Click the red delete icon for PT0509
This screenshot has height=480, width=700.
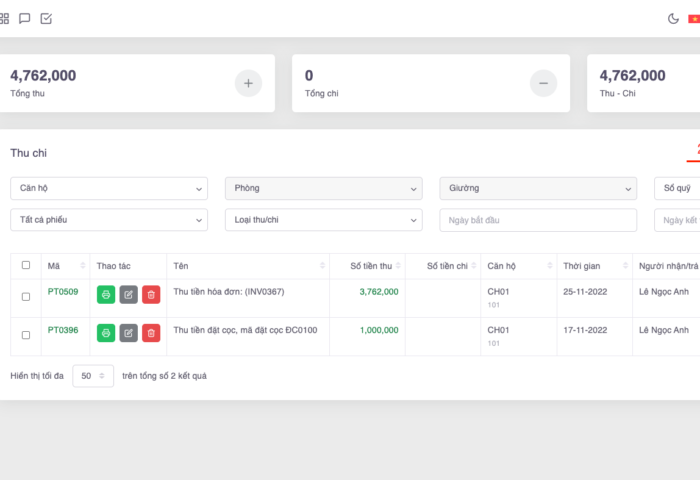click(x=151, y=294)
